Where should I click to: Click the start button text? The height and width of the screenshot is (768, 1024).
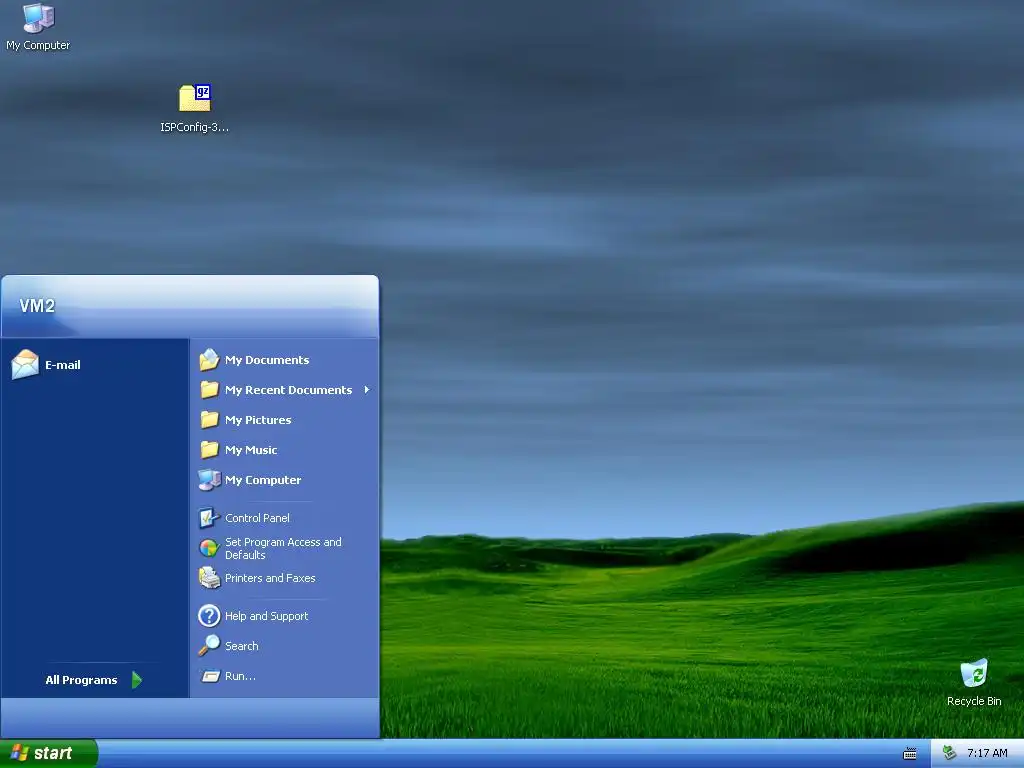coord(53,753)
